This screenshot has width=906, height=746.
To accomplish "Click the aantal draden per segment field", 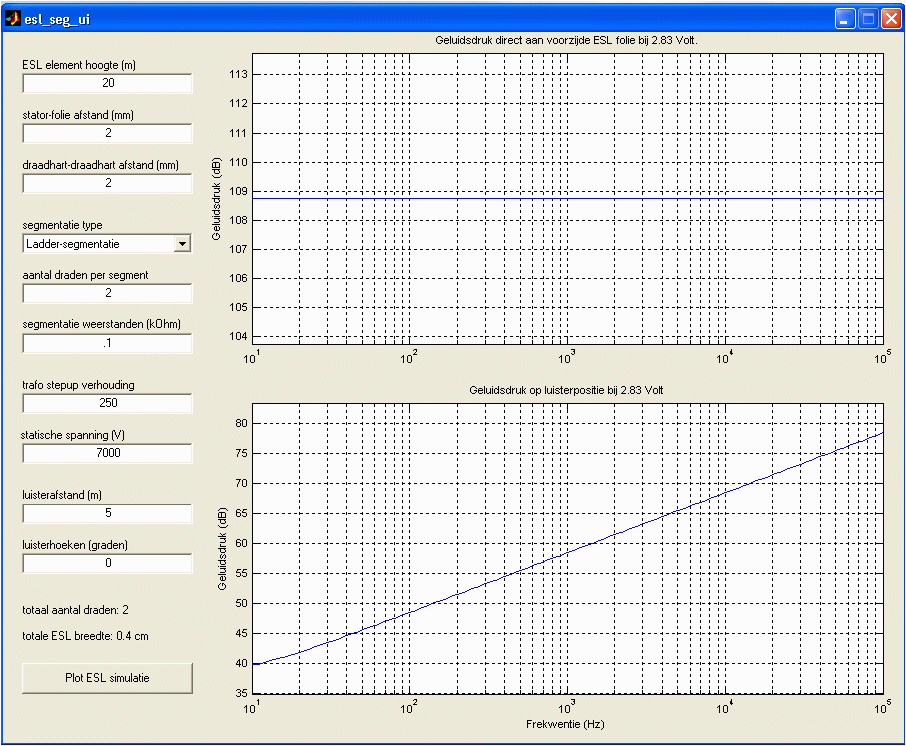I will 107,293.
